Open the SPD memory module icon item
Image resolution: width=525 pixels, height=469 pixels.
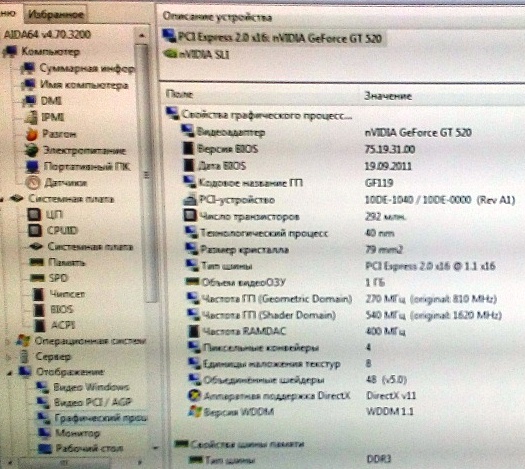pyautogui.click(x=49, y=278)
